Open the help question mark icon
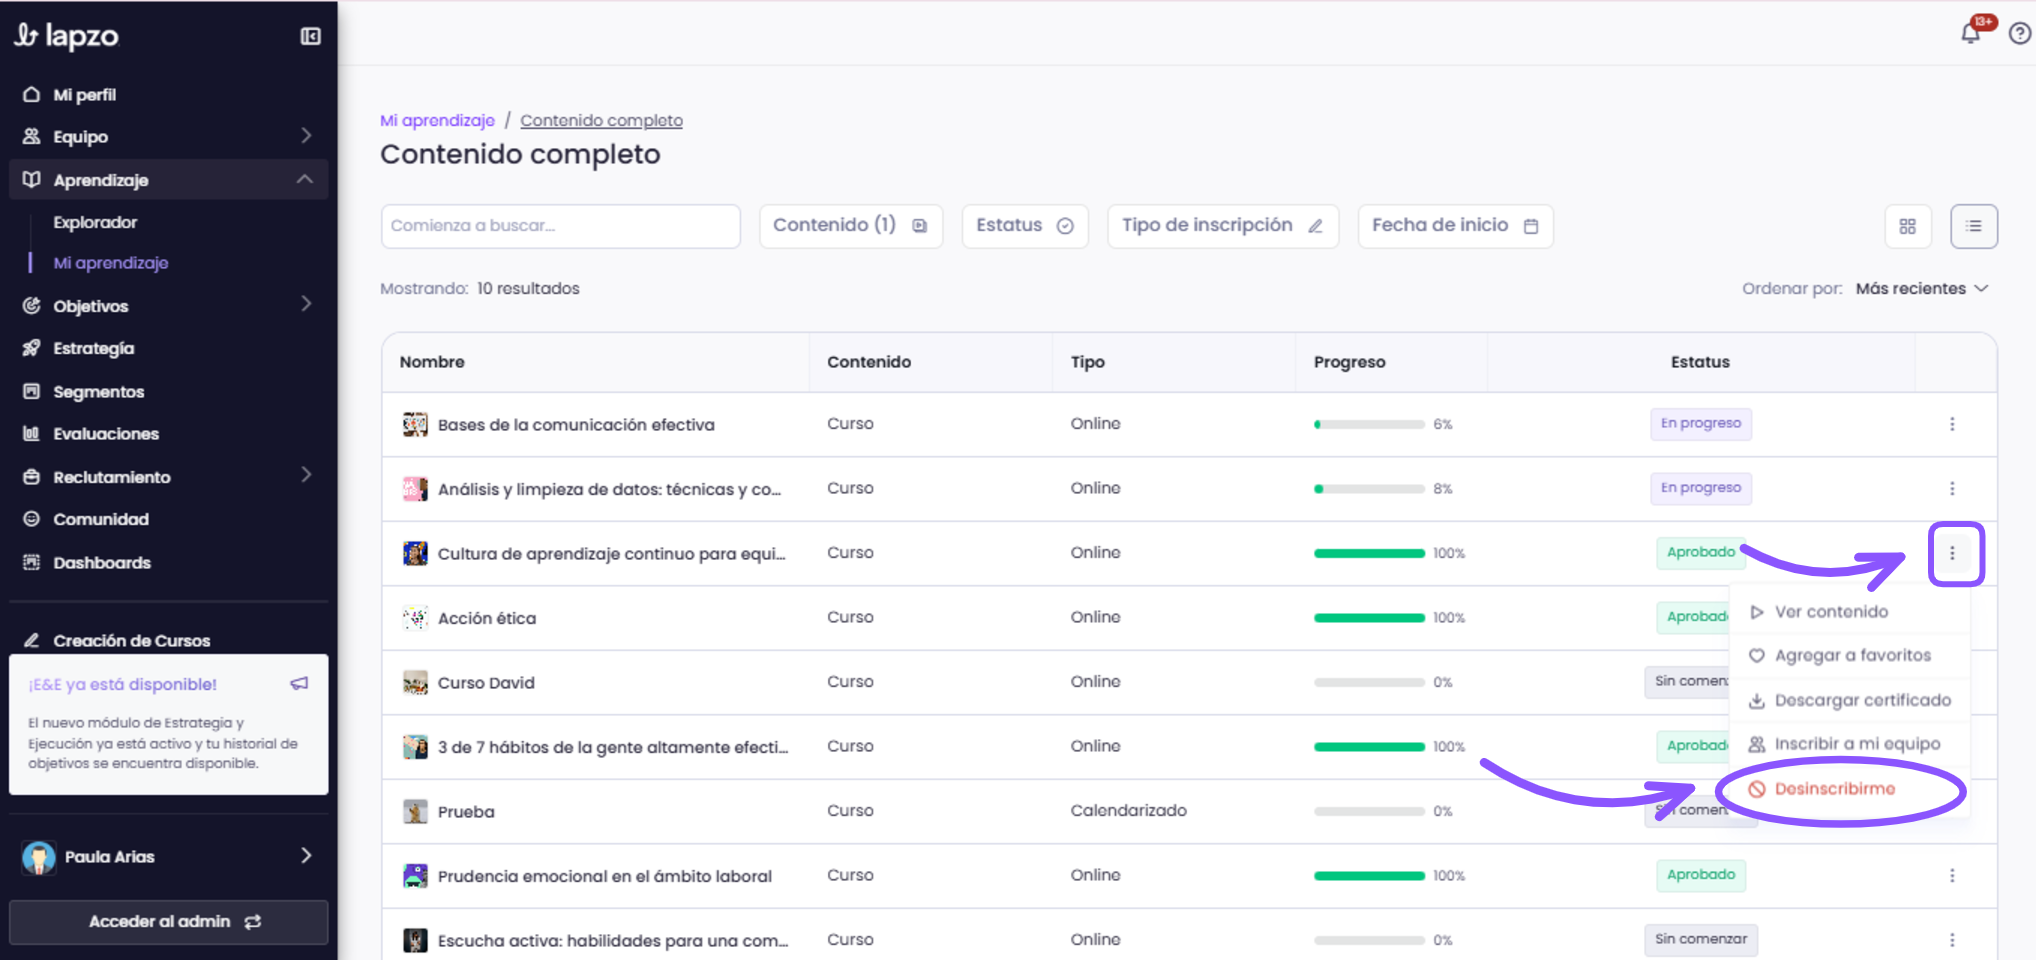The height and width of the screenshot is (960, 2036). tap(2020, 34)
